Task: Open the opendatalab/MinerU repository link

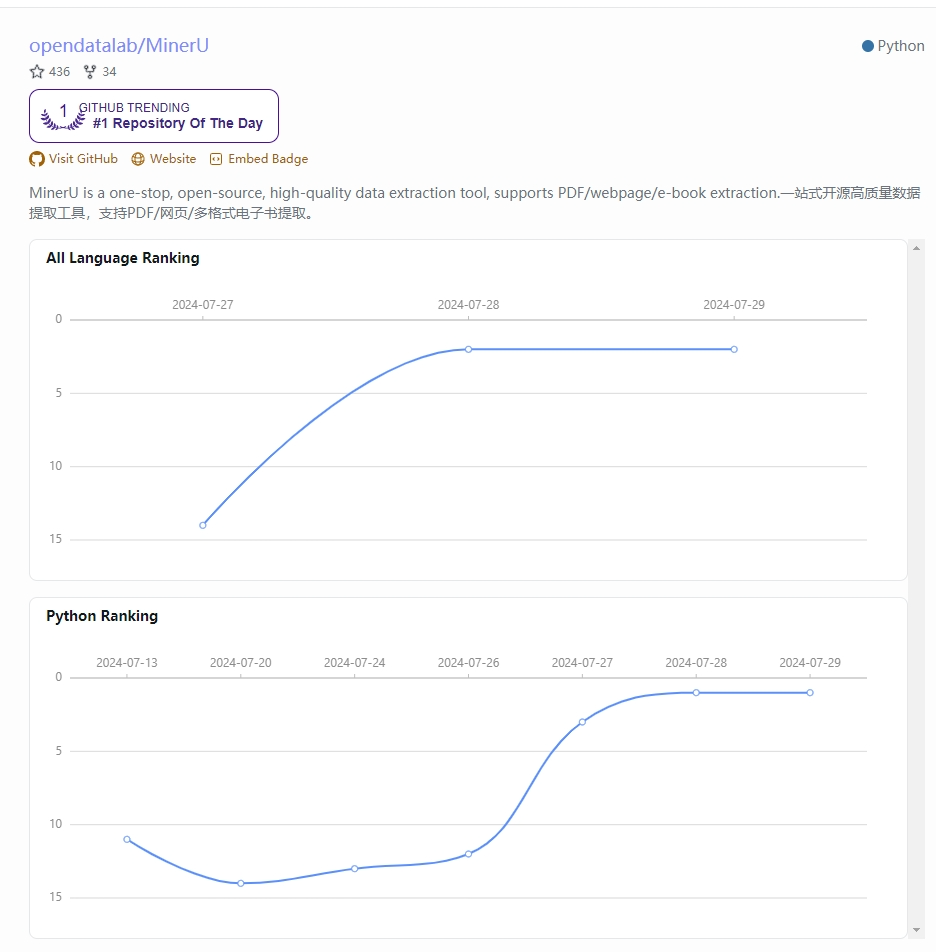Action: coord(120,45)
